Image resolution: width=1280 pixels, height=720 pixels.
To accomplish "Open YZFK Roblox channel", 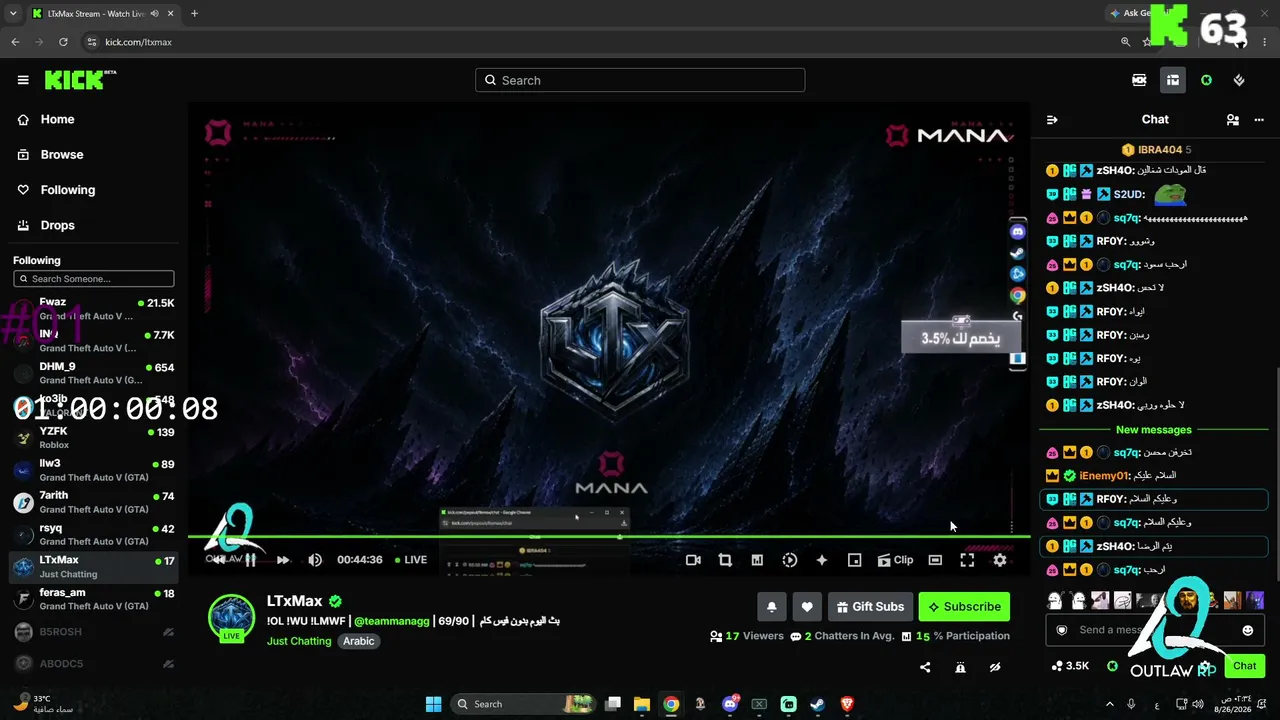I will tap(94, 438).
